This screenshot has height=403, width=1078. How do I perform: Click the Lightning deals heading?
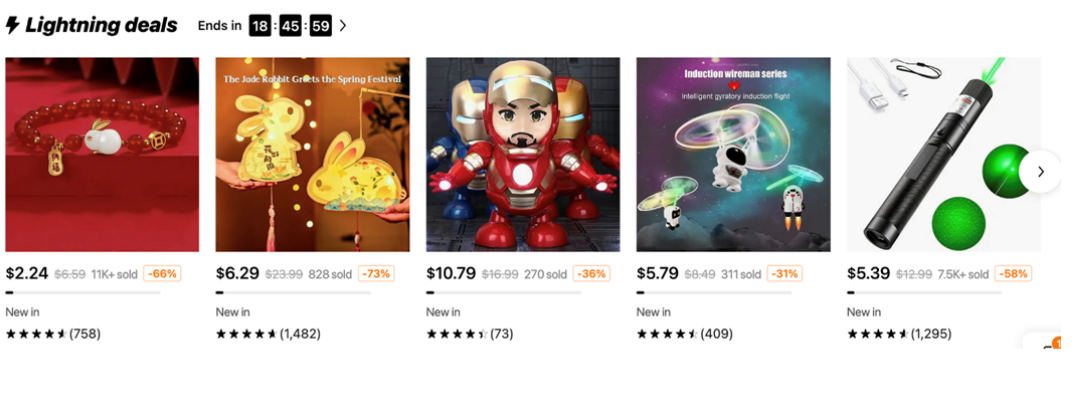click(101, 25)
